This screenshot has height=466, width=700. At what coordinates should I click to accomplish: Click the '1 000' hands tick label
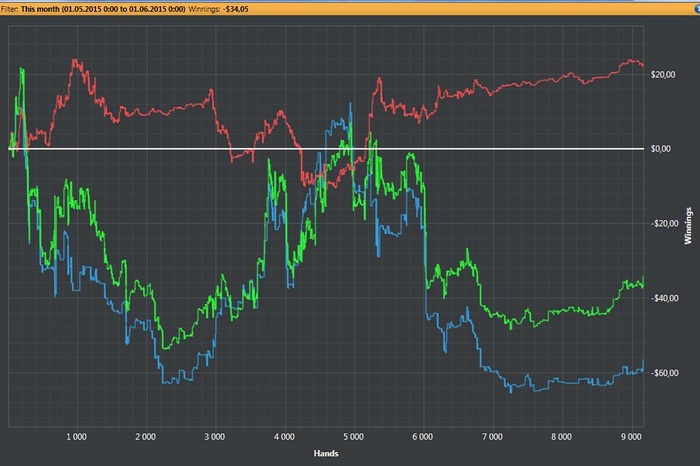[x=76, y=437]
